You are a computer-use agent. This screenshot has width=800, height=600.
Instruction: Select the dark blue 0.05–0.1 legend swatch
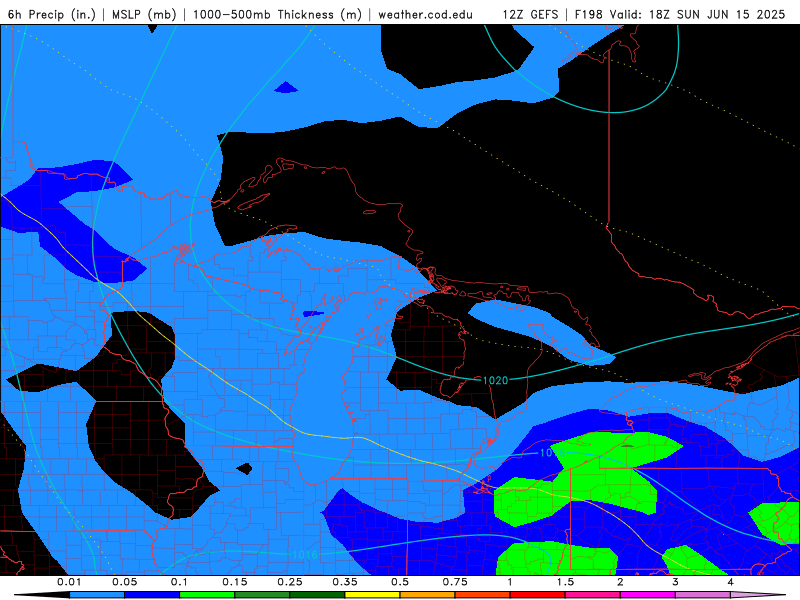[x=152, y=595]
